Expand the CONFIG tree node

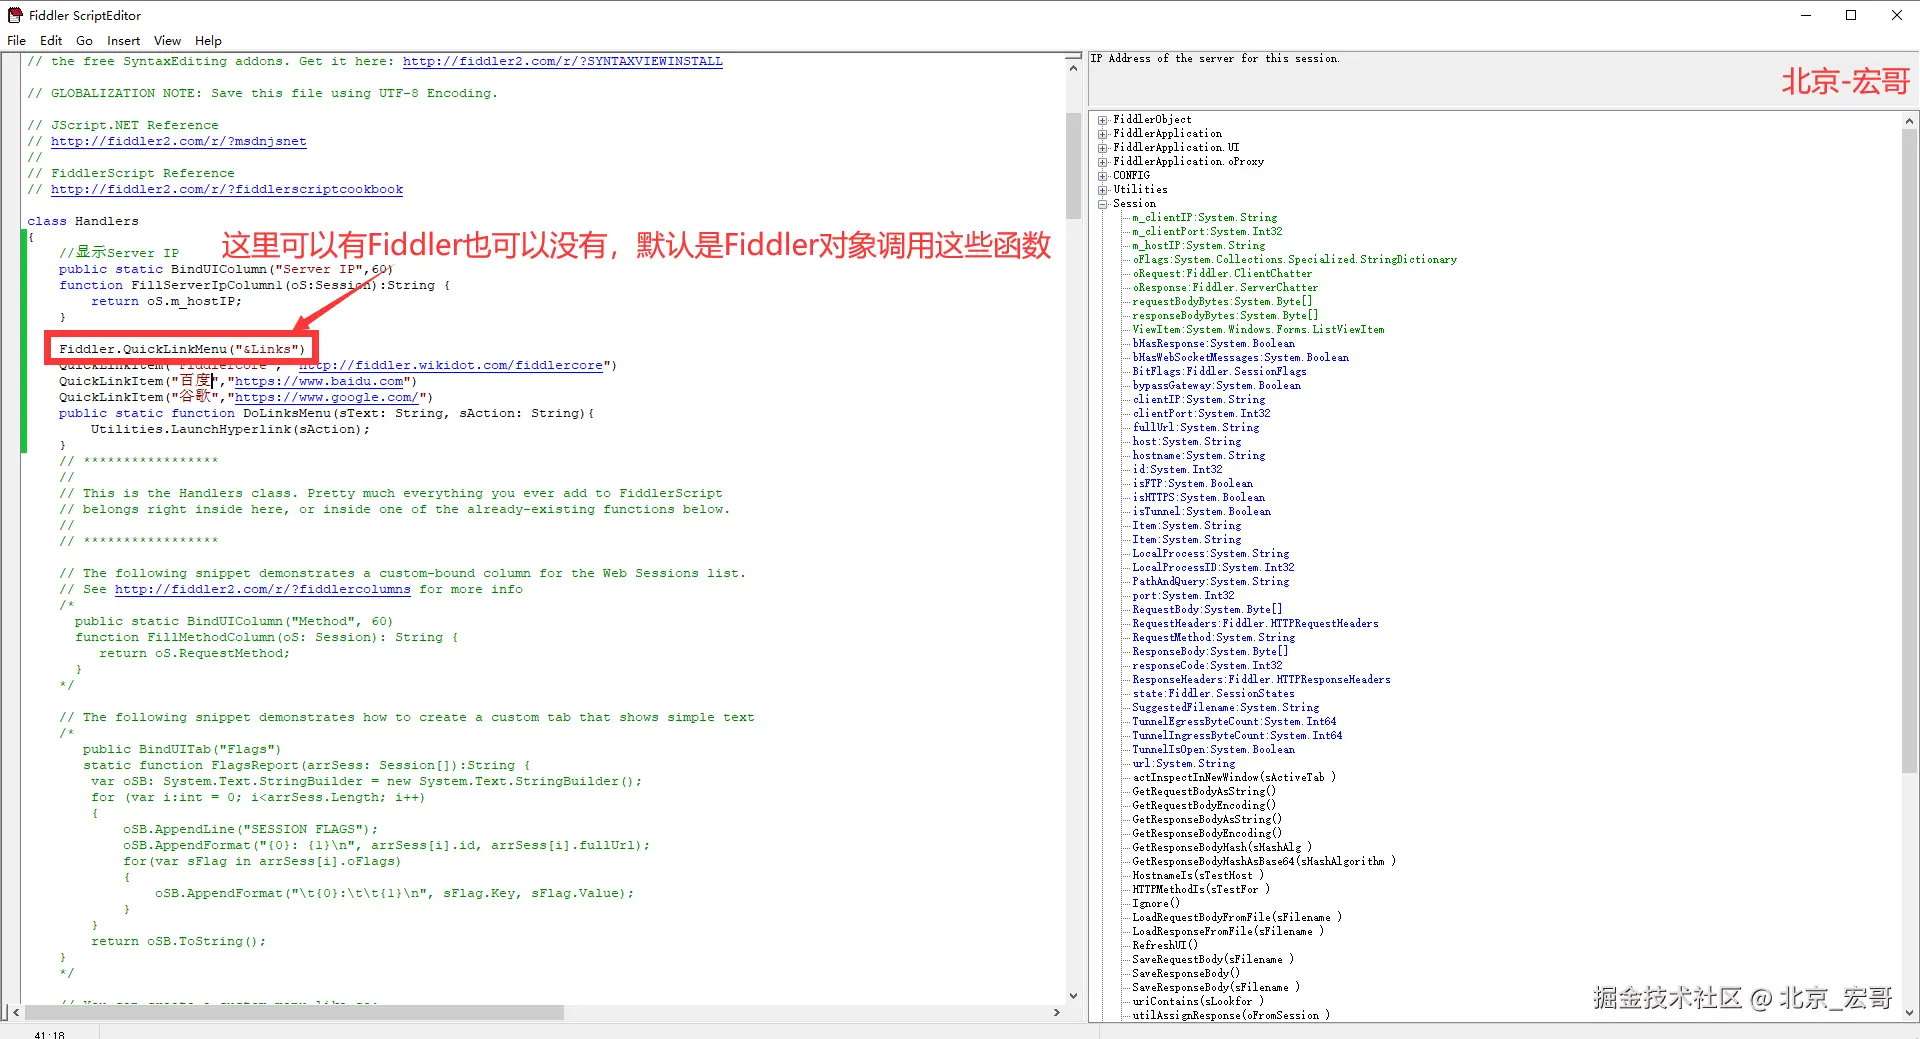click(1103, 176)
